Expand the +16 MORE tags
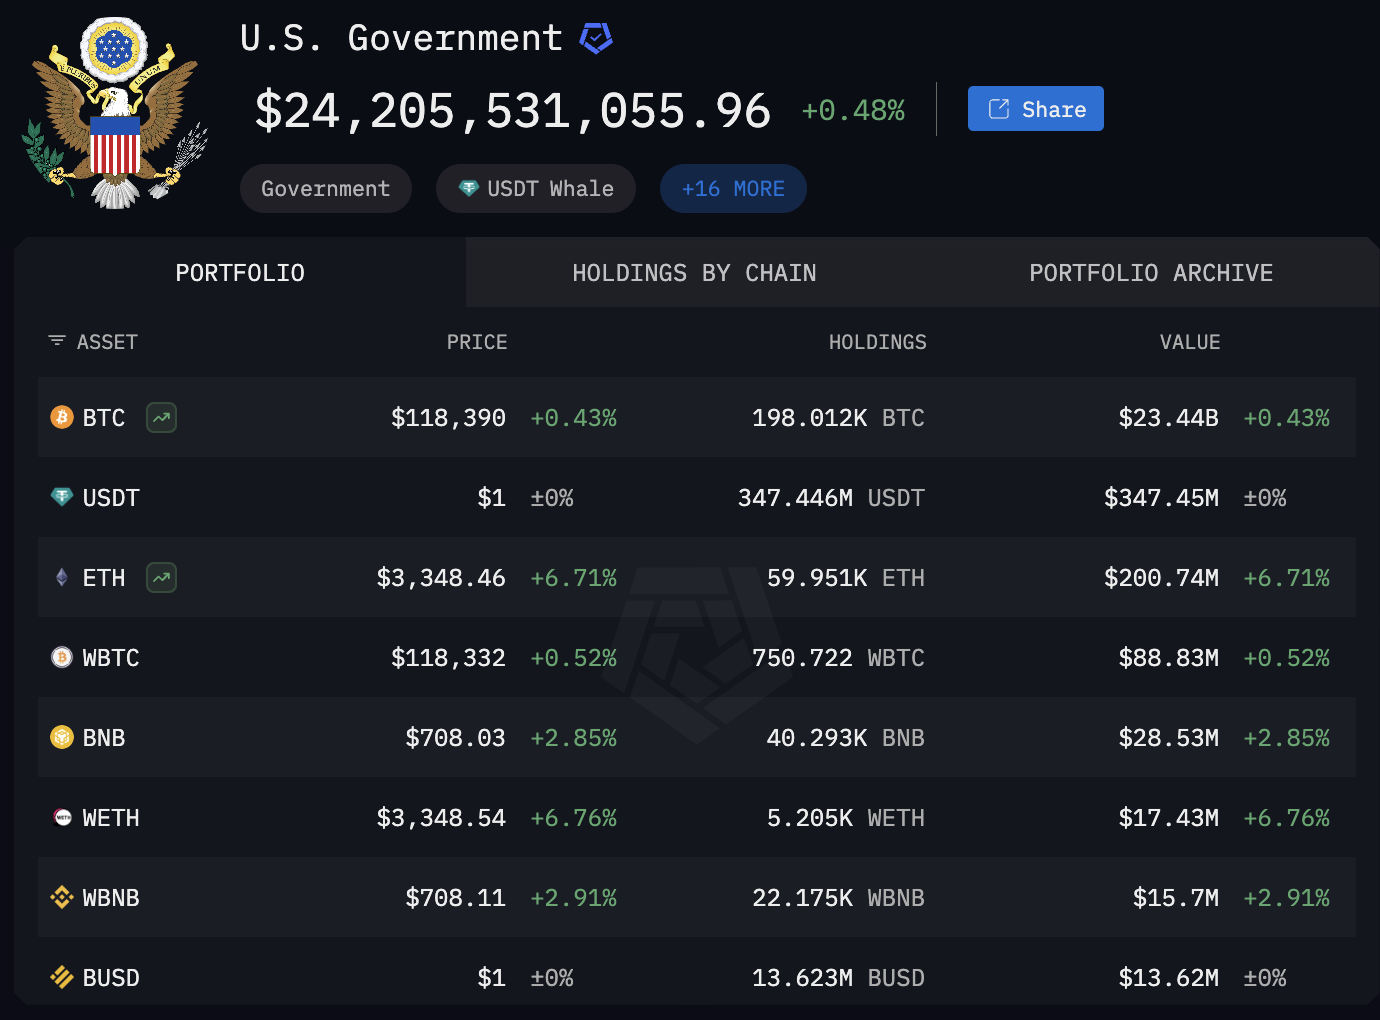The height and width of the screenshot is (1020, 1380). click(x=733, y=189)
